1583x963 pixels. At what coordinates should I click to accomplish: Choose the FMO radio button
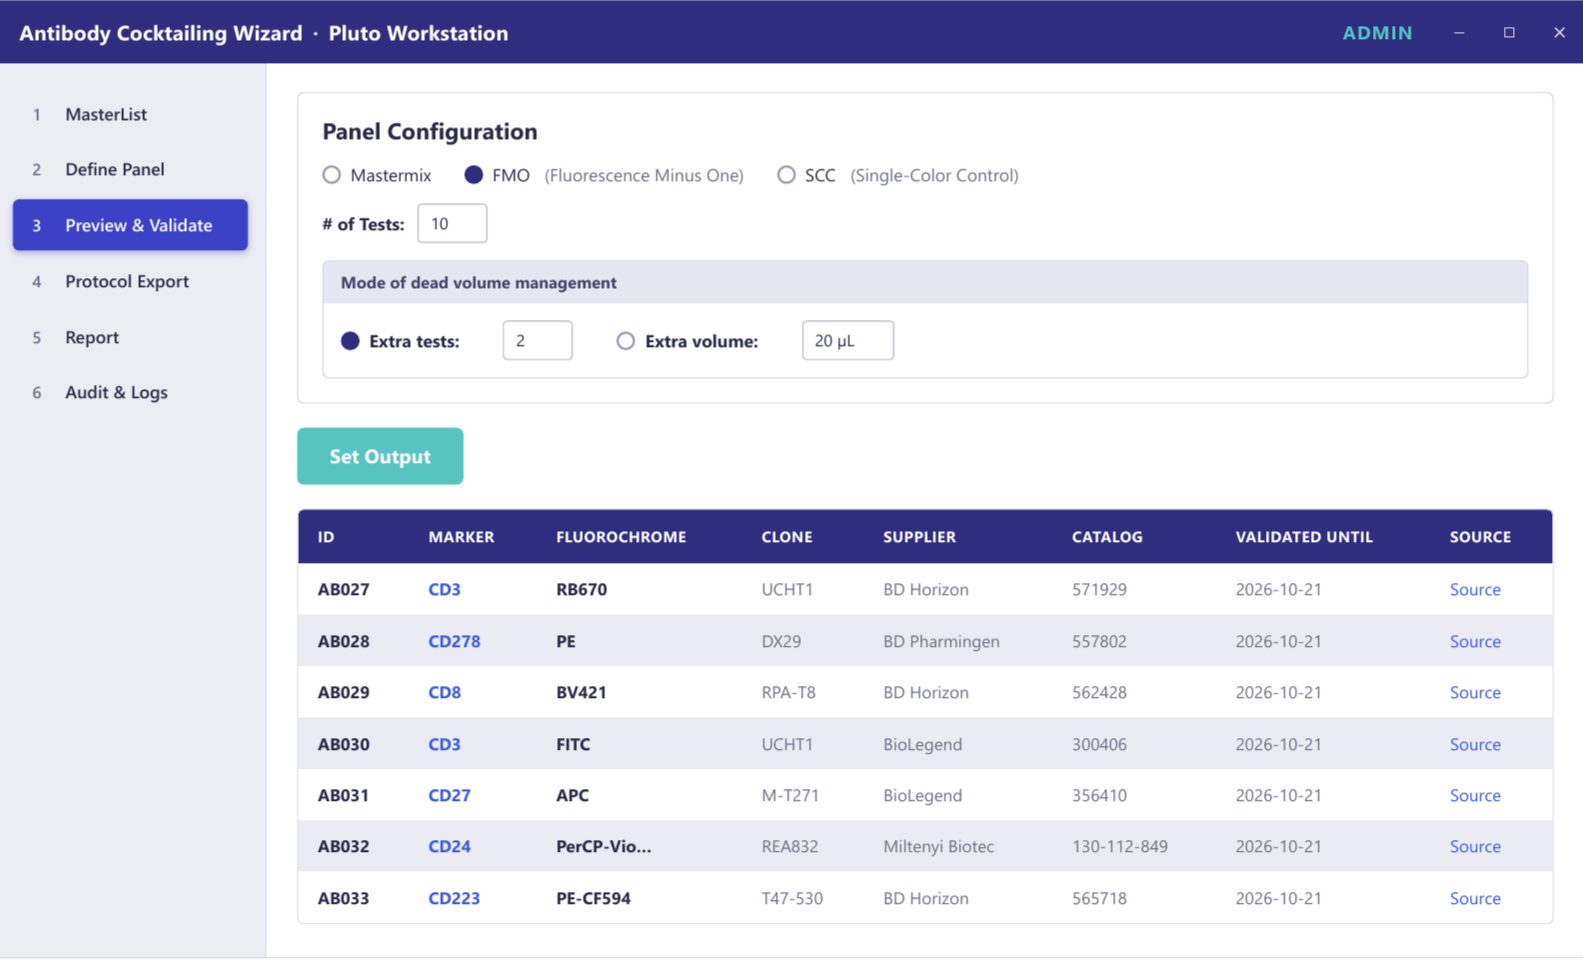(x=474, y=175)
